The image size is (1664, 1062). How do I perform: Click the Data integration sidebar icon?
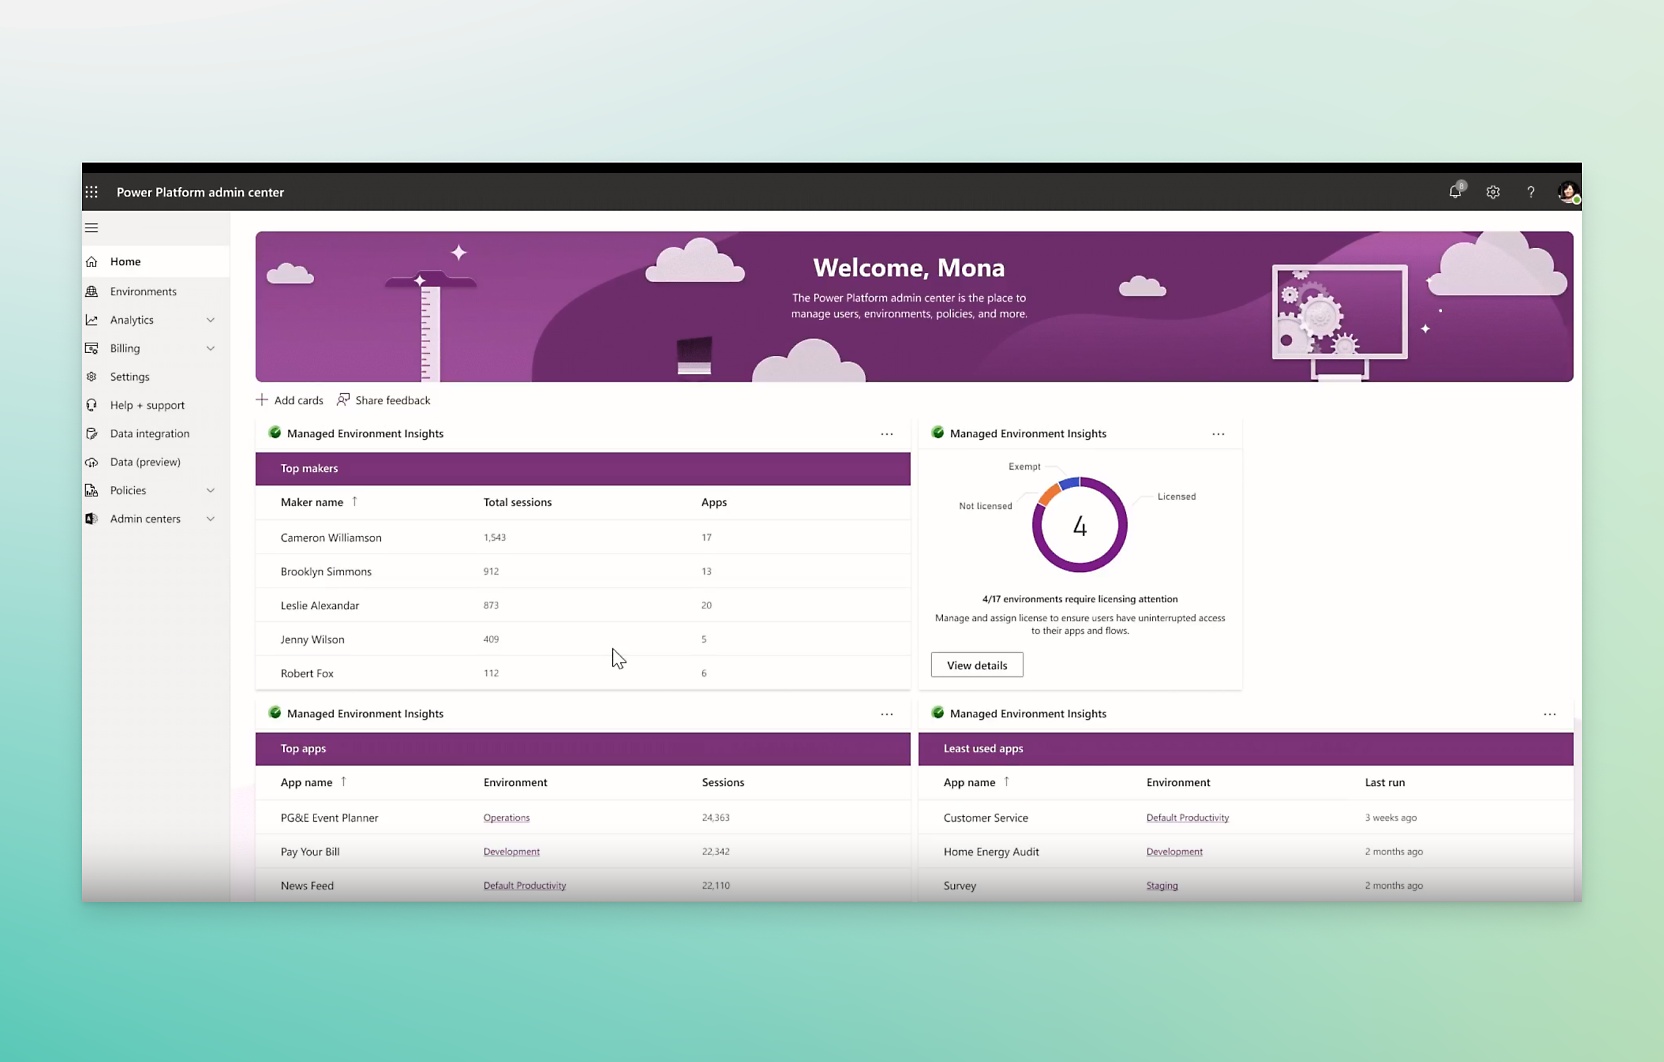(x=92, y=433)
